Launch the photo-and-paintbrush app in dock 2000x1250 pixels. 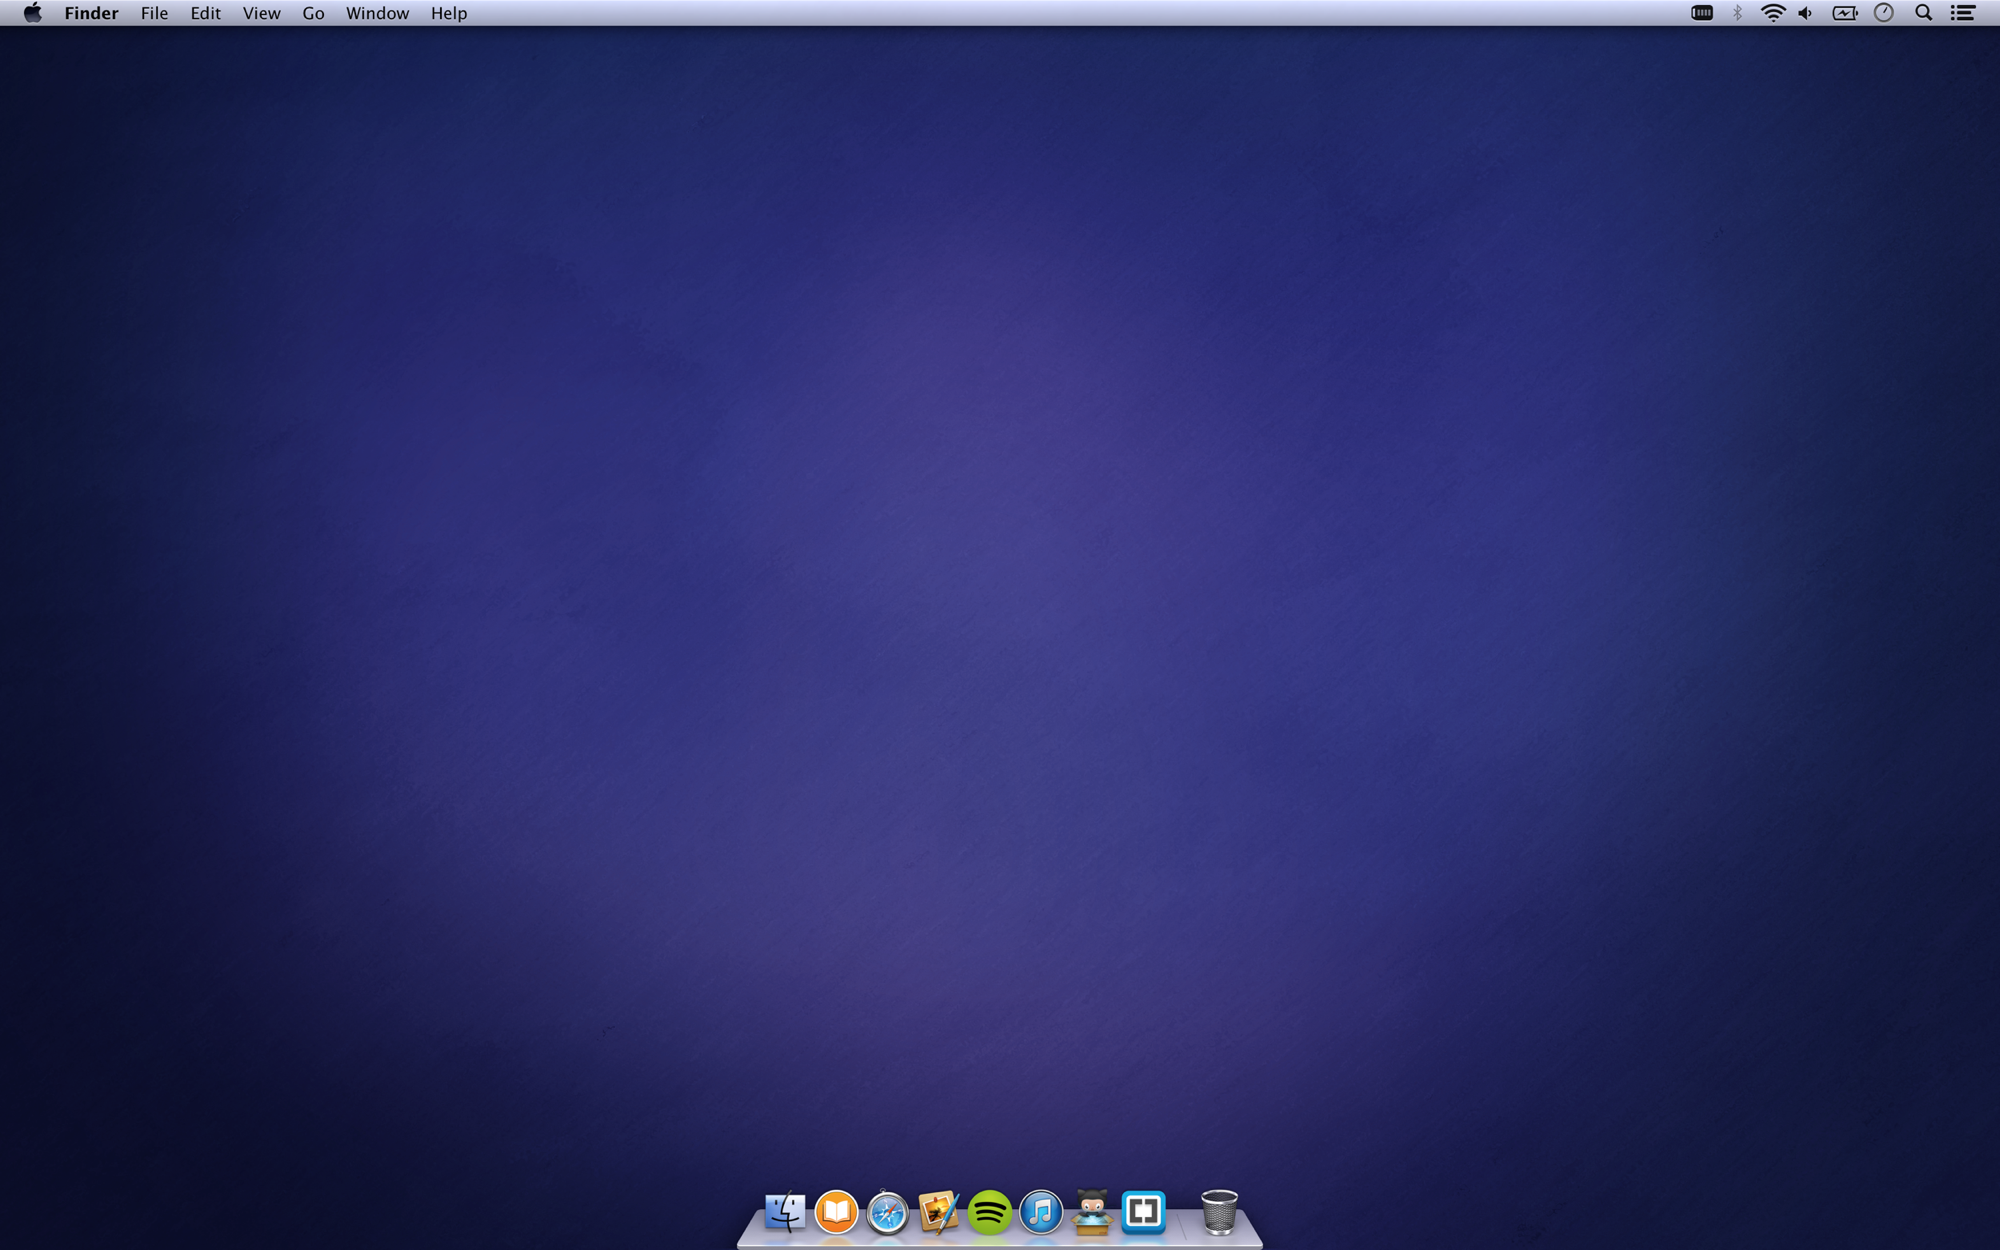click(938, 1213)
